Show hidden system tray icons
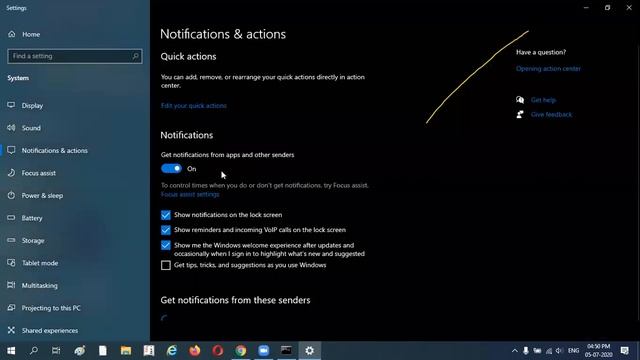640x360 pixels. [515, 351]
